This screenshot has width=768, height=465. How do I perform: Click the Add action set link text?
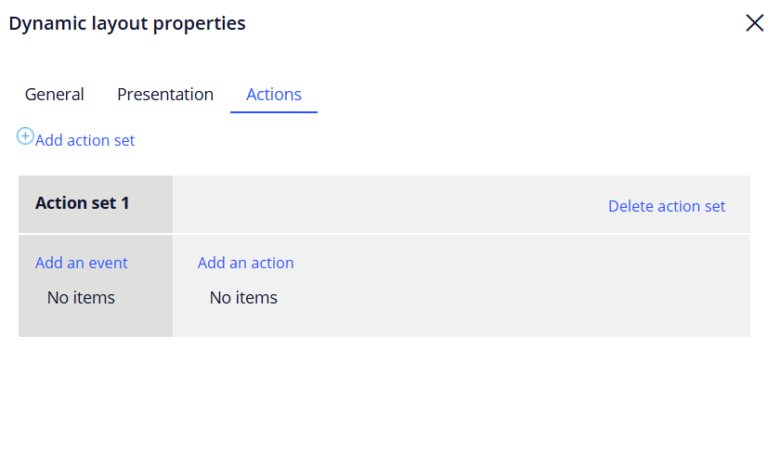point(85,141)
